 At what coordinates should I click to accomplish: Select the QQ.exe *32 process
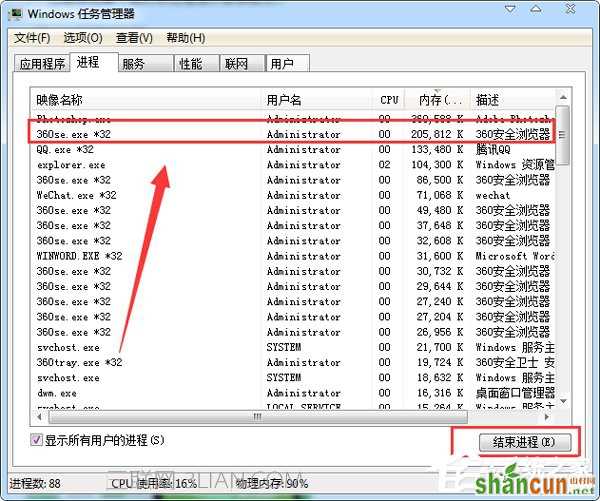[293, 150]
